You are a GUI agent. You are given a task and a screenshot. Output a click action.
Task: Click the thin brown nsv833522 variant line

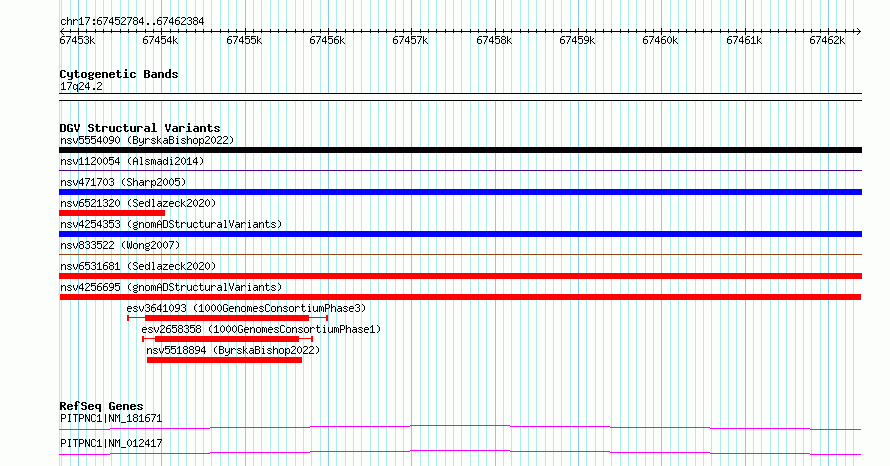(460, 254)
